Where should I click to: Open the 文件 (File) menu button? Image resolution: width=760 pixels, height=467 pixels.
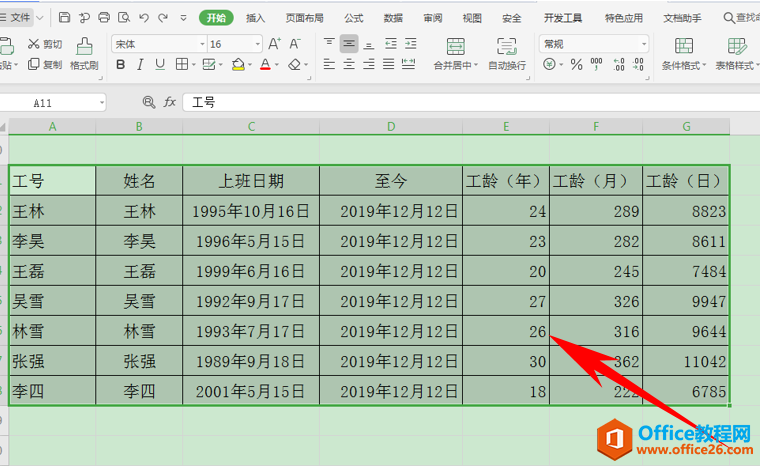[20, 18]
